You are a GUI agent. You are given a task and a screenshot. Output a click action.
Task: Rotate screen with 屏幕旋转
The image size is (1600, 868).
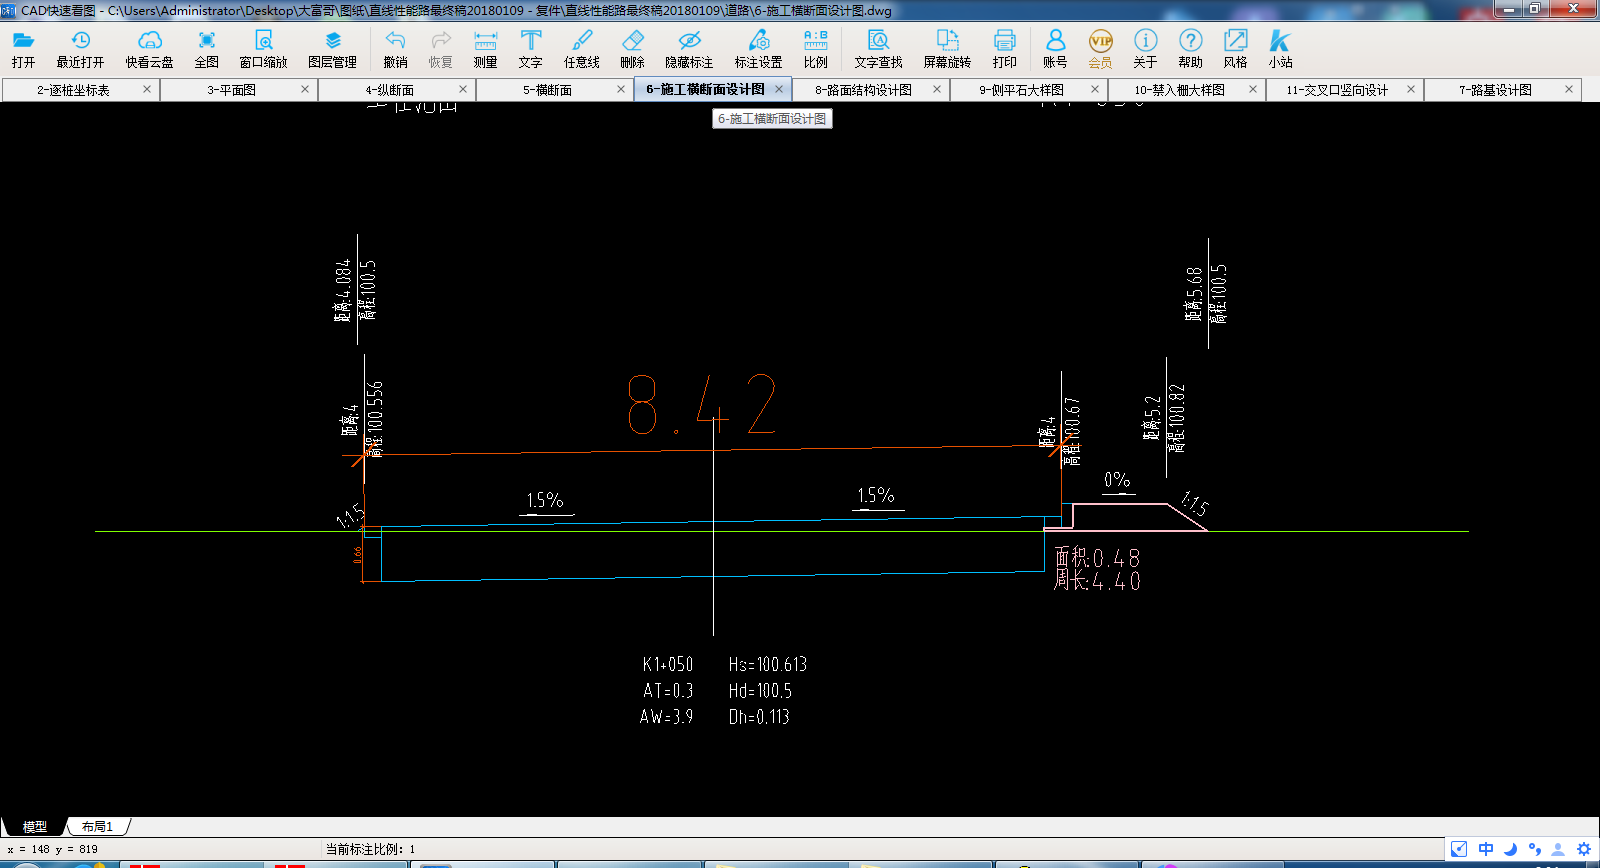click(x=947, y=49)
